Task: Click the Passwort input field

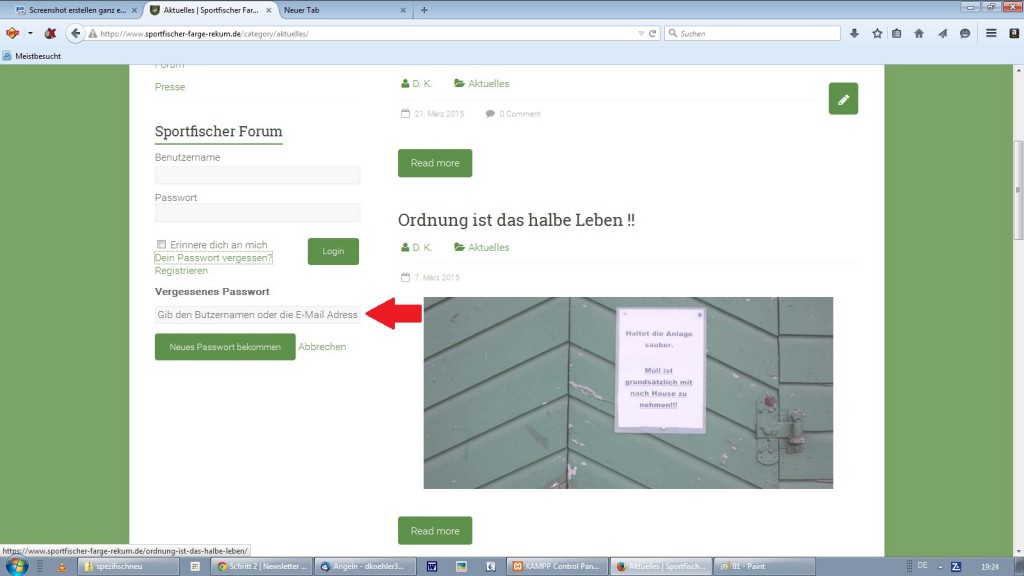Action: [x=257, y=213]
